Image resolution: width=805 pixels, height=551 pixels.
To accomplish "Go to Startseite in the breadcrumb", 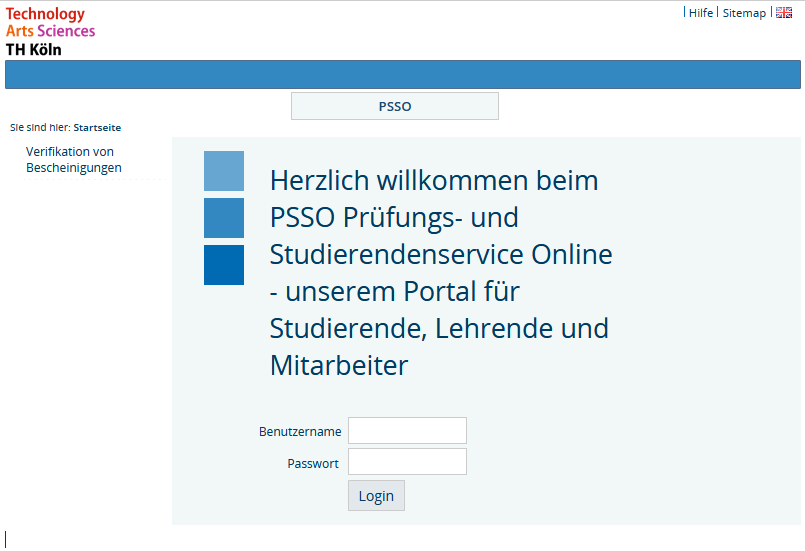I will coord(97,128).
